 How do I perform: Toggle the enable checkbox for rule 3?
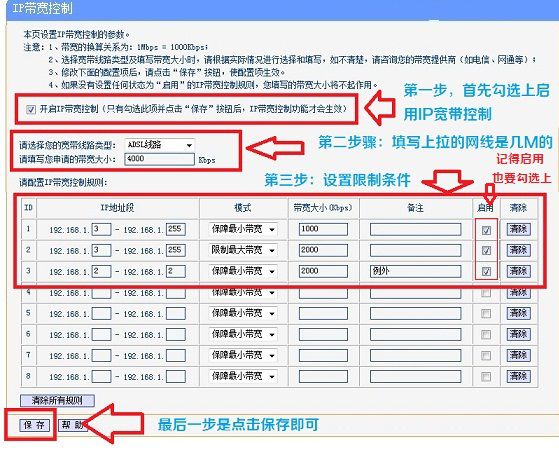click(486, 272)
